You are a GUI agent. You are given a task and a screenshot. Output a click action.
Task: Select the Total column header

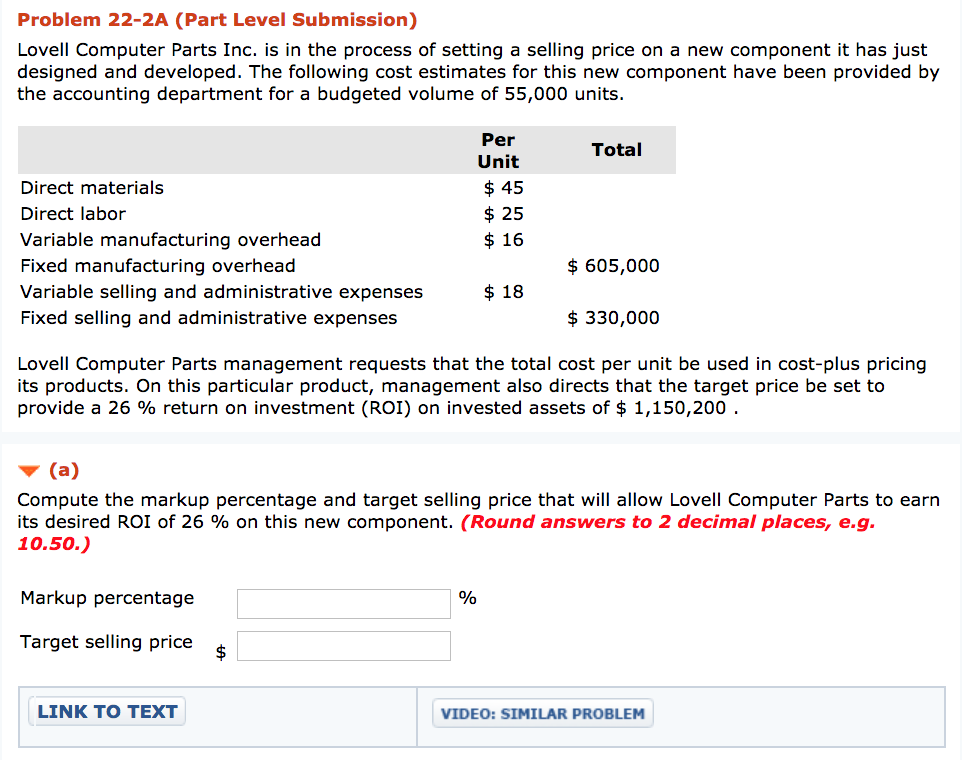[x=616, y=150]
